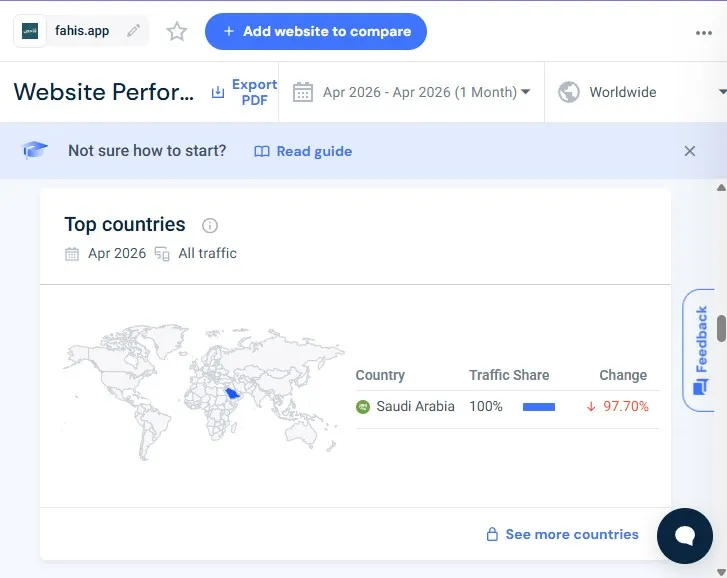Click the Website Performance page title

click(x=104, y=92)
